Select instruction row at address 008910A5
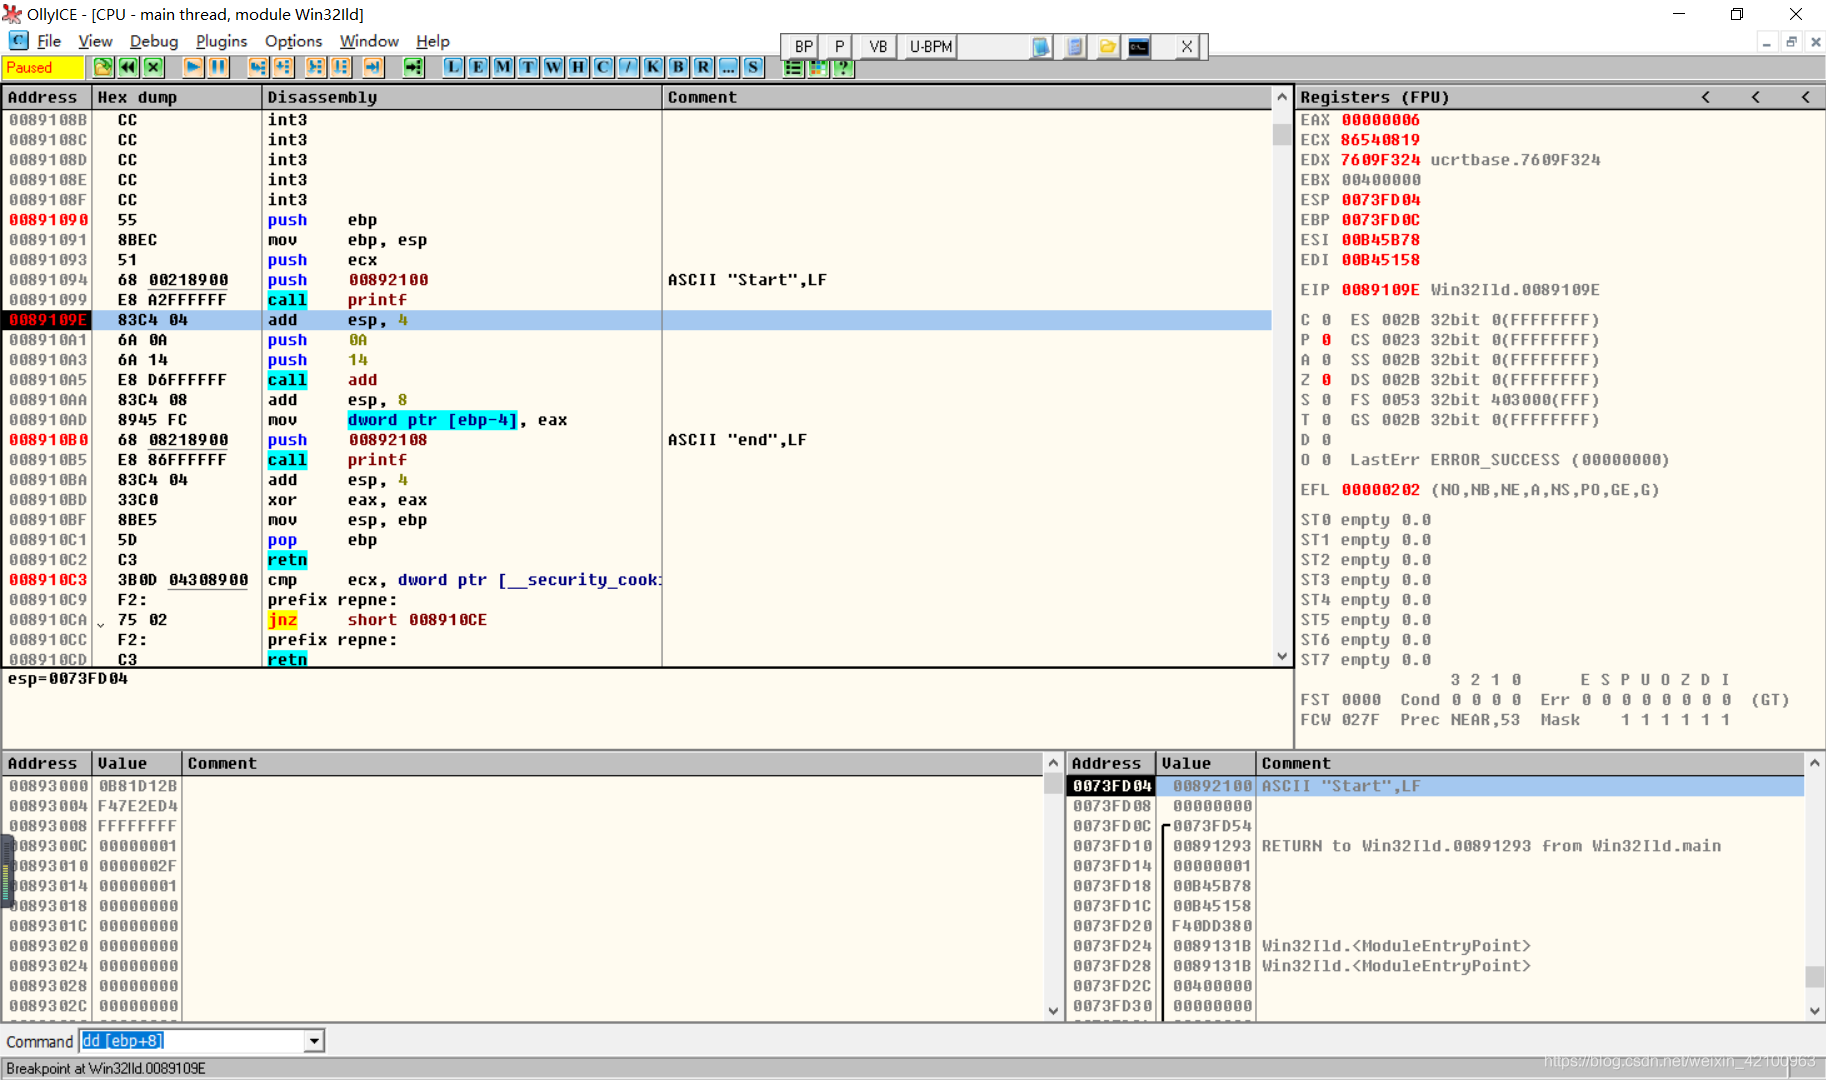 (637, 380)
